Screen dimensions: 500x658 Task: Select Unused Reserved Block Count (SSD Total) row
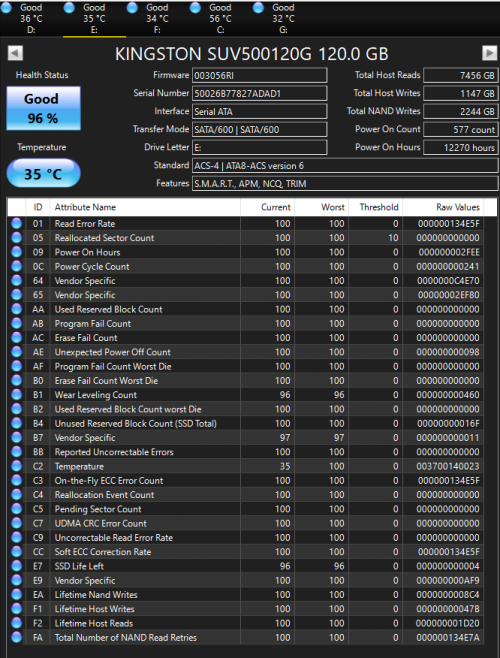click(246, 423)
